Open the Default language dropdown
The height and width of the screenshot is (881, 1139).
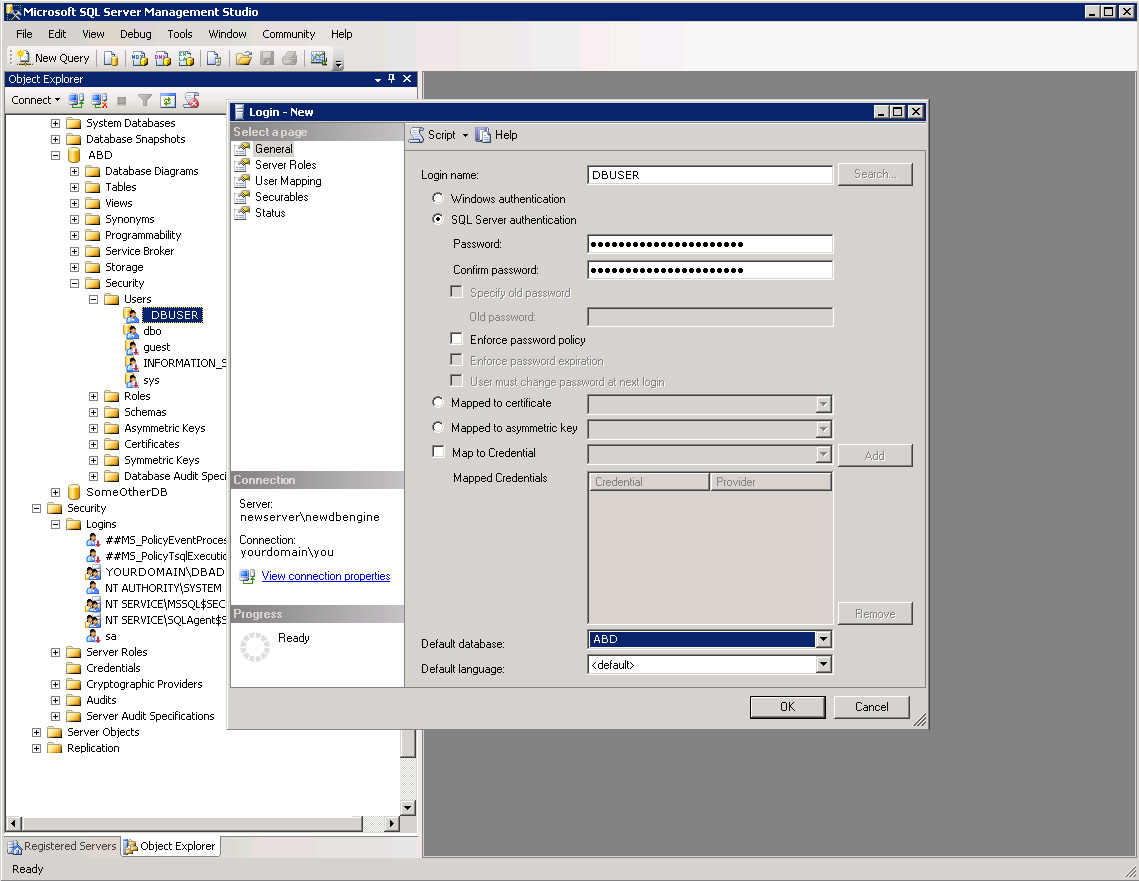pyautogui.click(x=823, y=665)
